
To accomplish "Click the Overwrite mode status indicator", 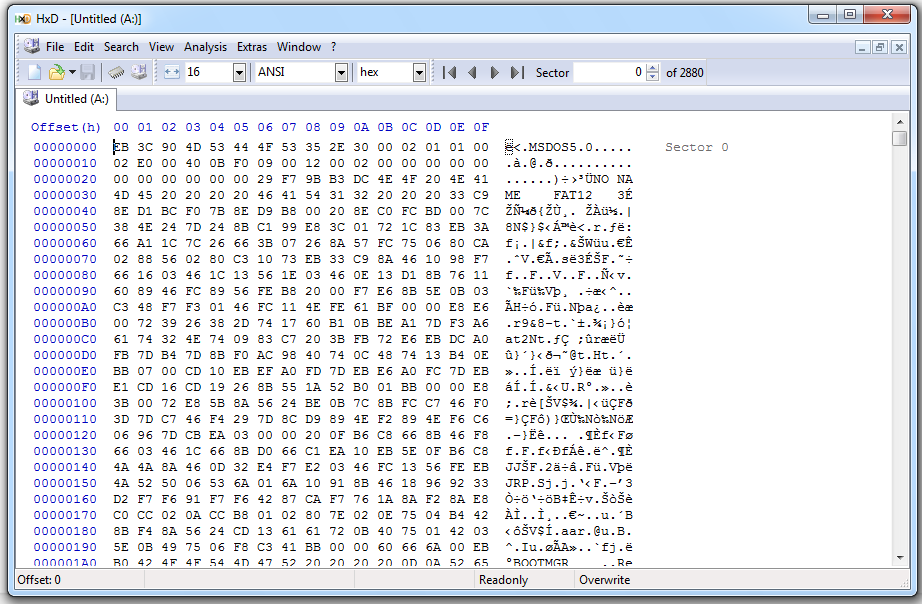I will [x=604, y=580].
